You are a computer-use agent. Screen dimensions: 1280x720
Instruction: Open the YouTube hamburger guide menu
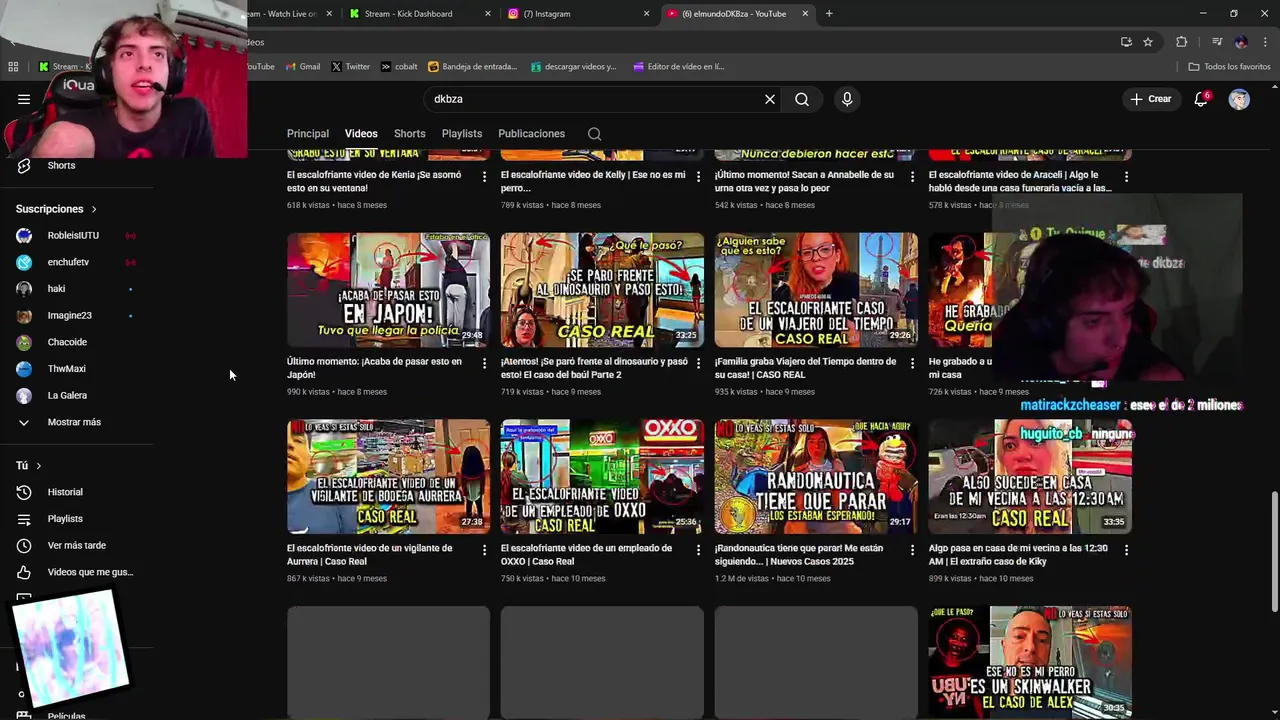pyautogui.click(x=24, y=99)
